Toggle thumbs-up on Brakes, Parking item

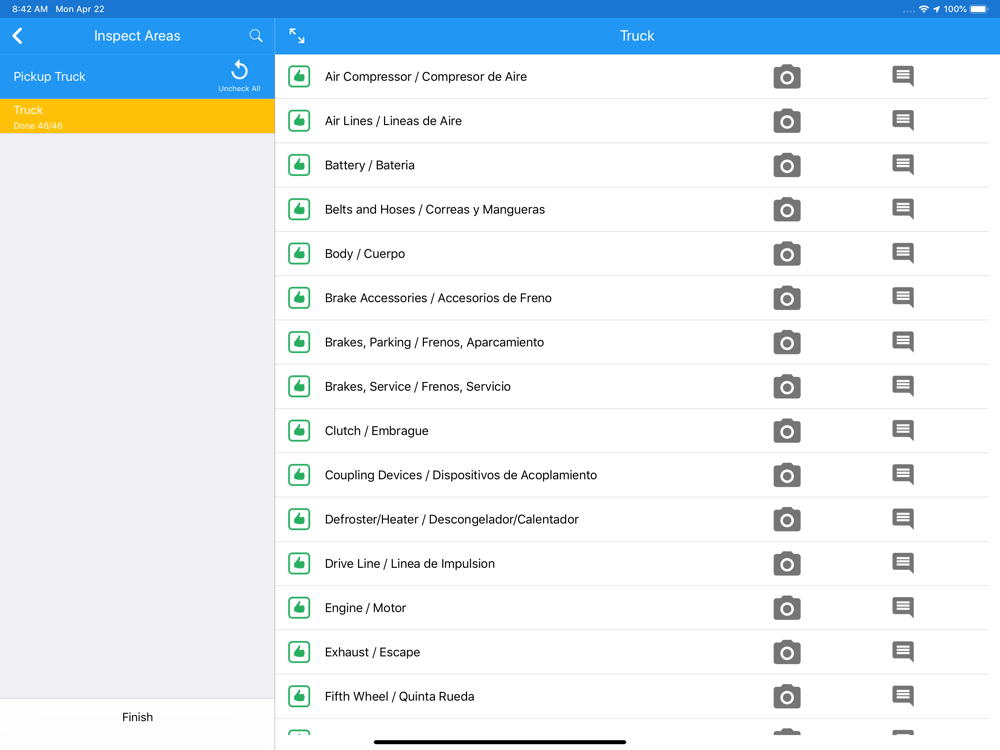pyautogui.click(x=299, y=342)
